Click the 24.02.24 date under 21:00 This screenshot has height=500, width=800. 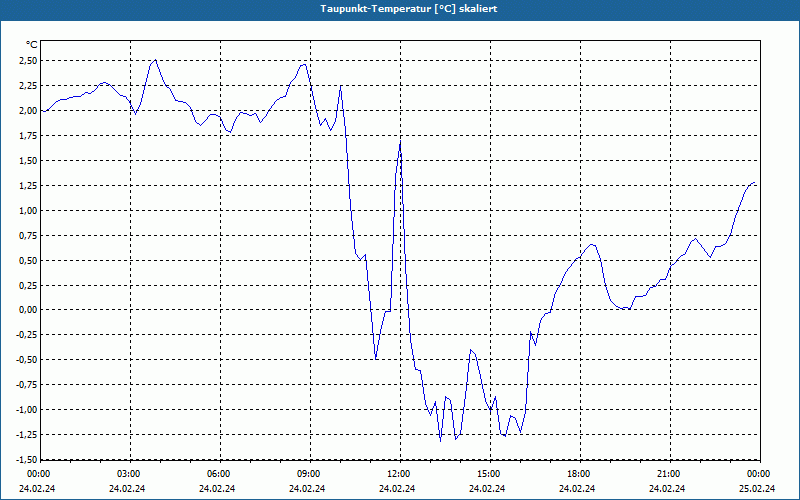667,489
